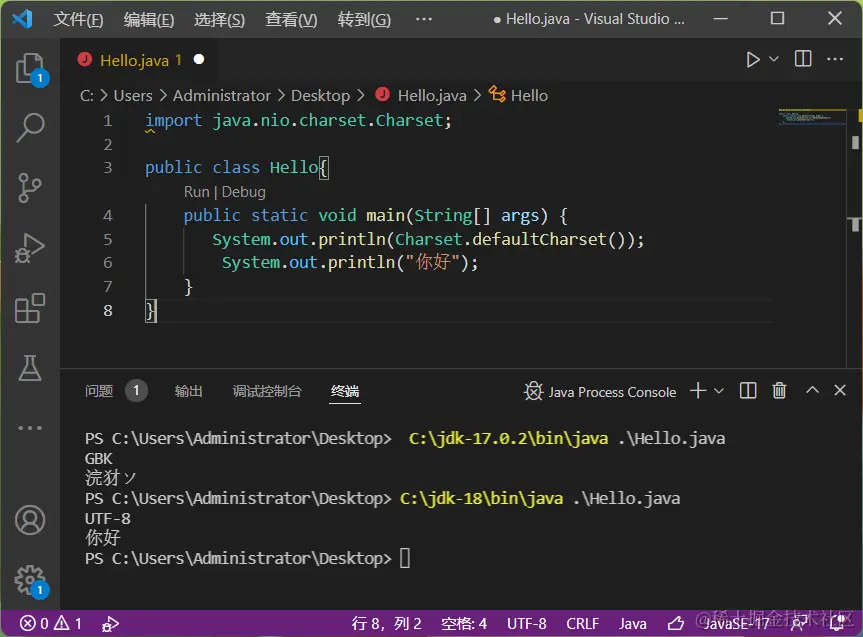Switch to the 输出 panel tab
The width and height of the screenshot is (863, 637).
(x=189, y=391)
